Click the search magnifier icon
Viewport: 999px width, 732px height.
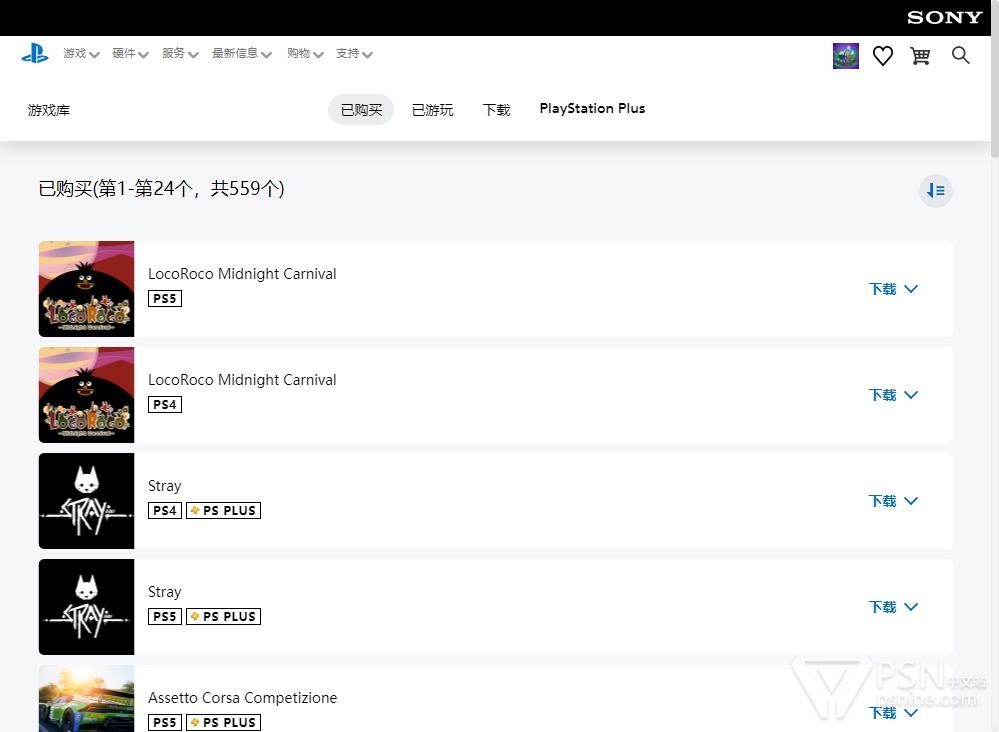[960, 55]
